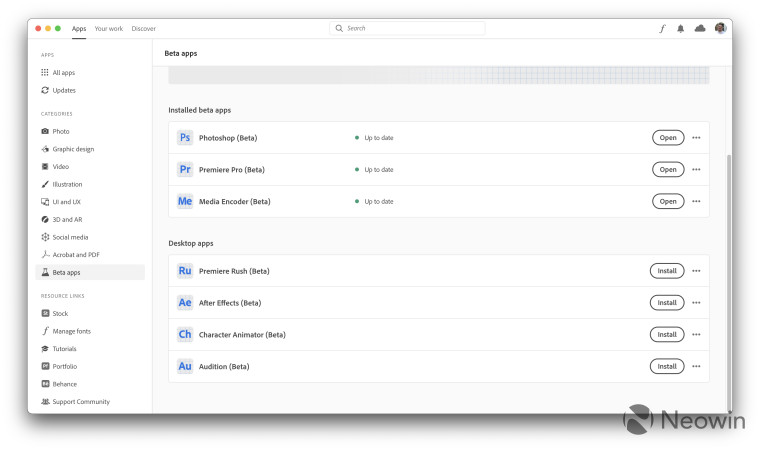Screen dimensions: 760x450
Task: Open Premiere Pro (Beta)
Action: (668, 169)
